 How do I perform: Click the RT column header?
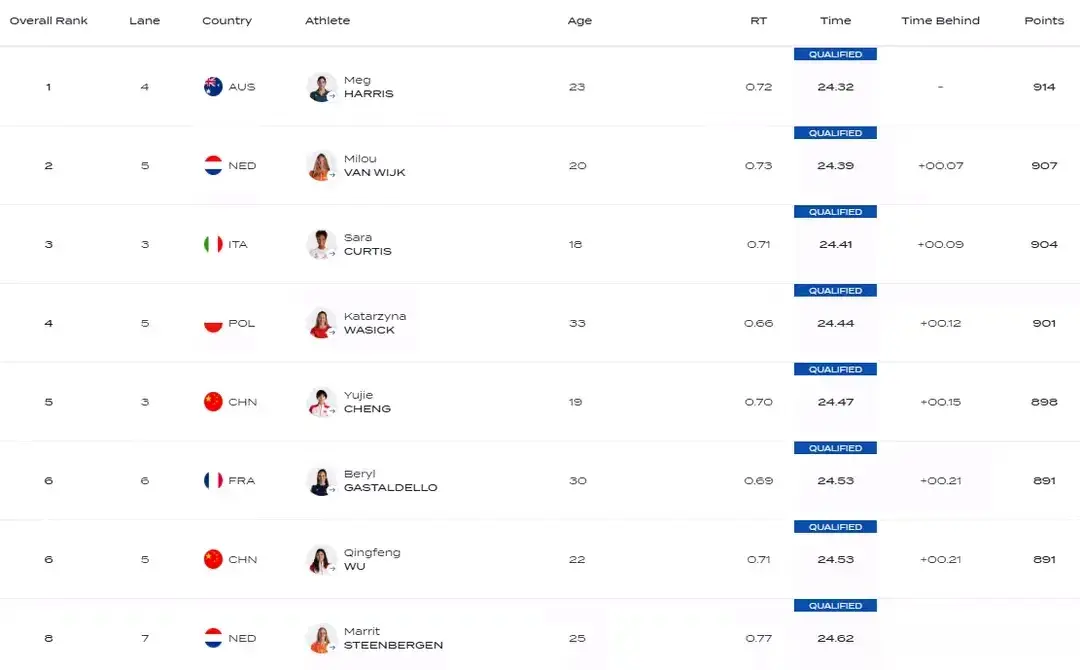pyautogui.click(x=759, y=21)
